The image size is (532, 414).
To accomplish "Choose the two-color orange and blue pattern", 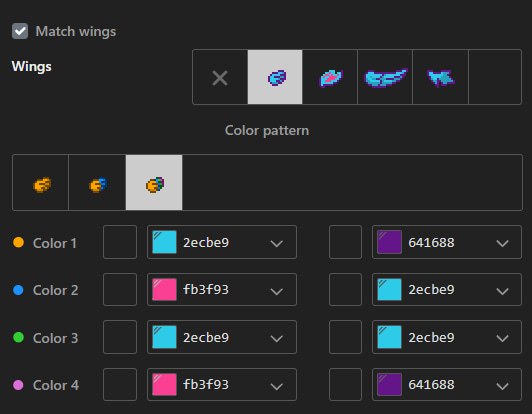I will click(97, 183).
